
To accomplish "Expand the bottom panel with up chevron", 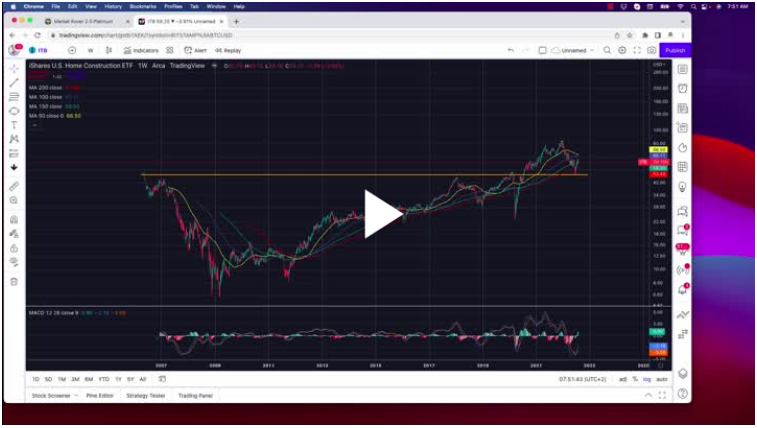I will pos(648,395).
